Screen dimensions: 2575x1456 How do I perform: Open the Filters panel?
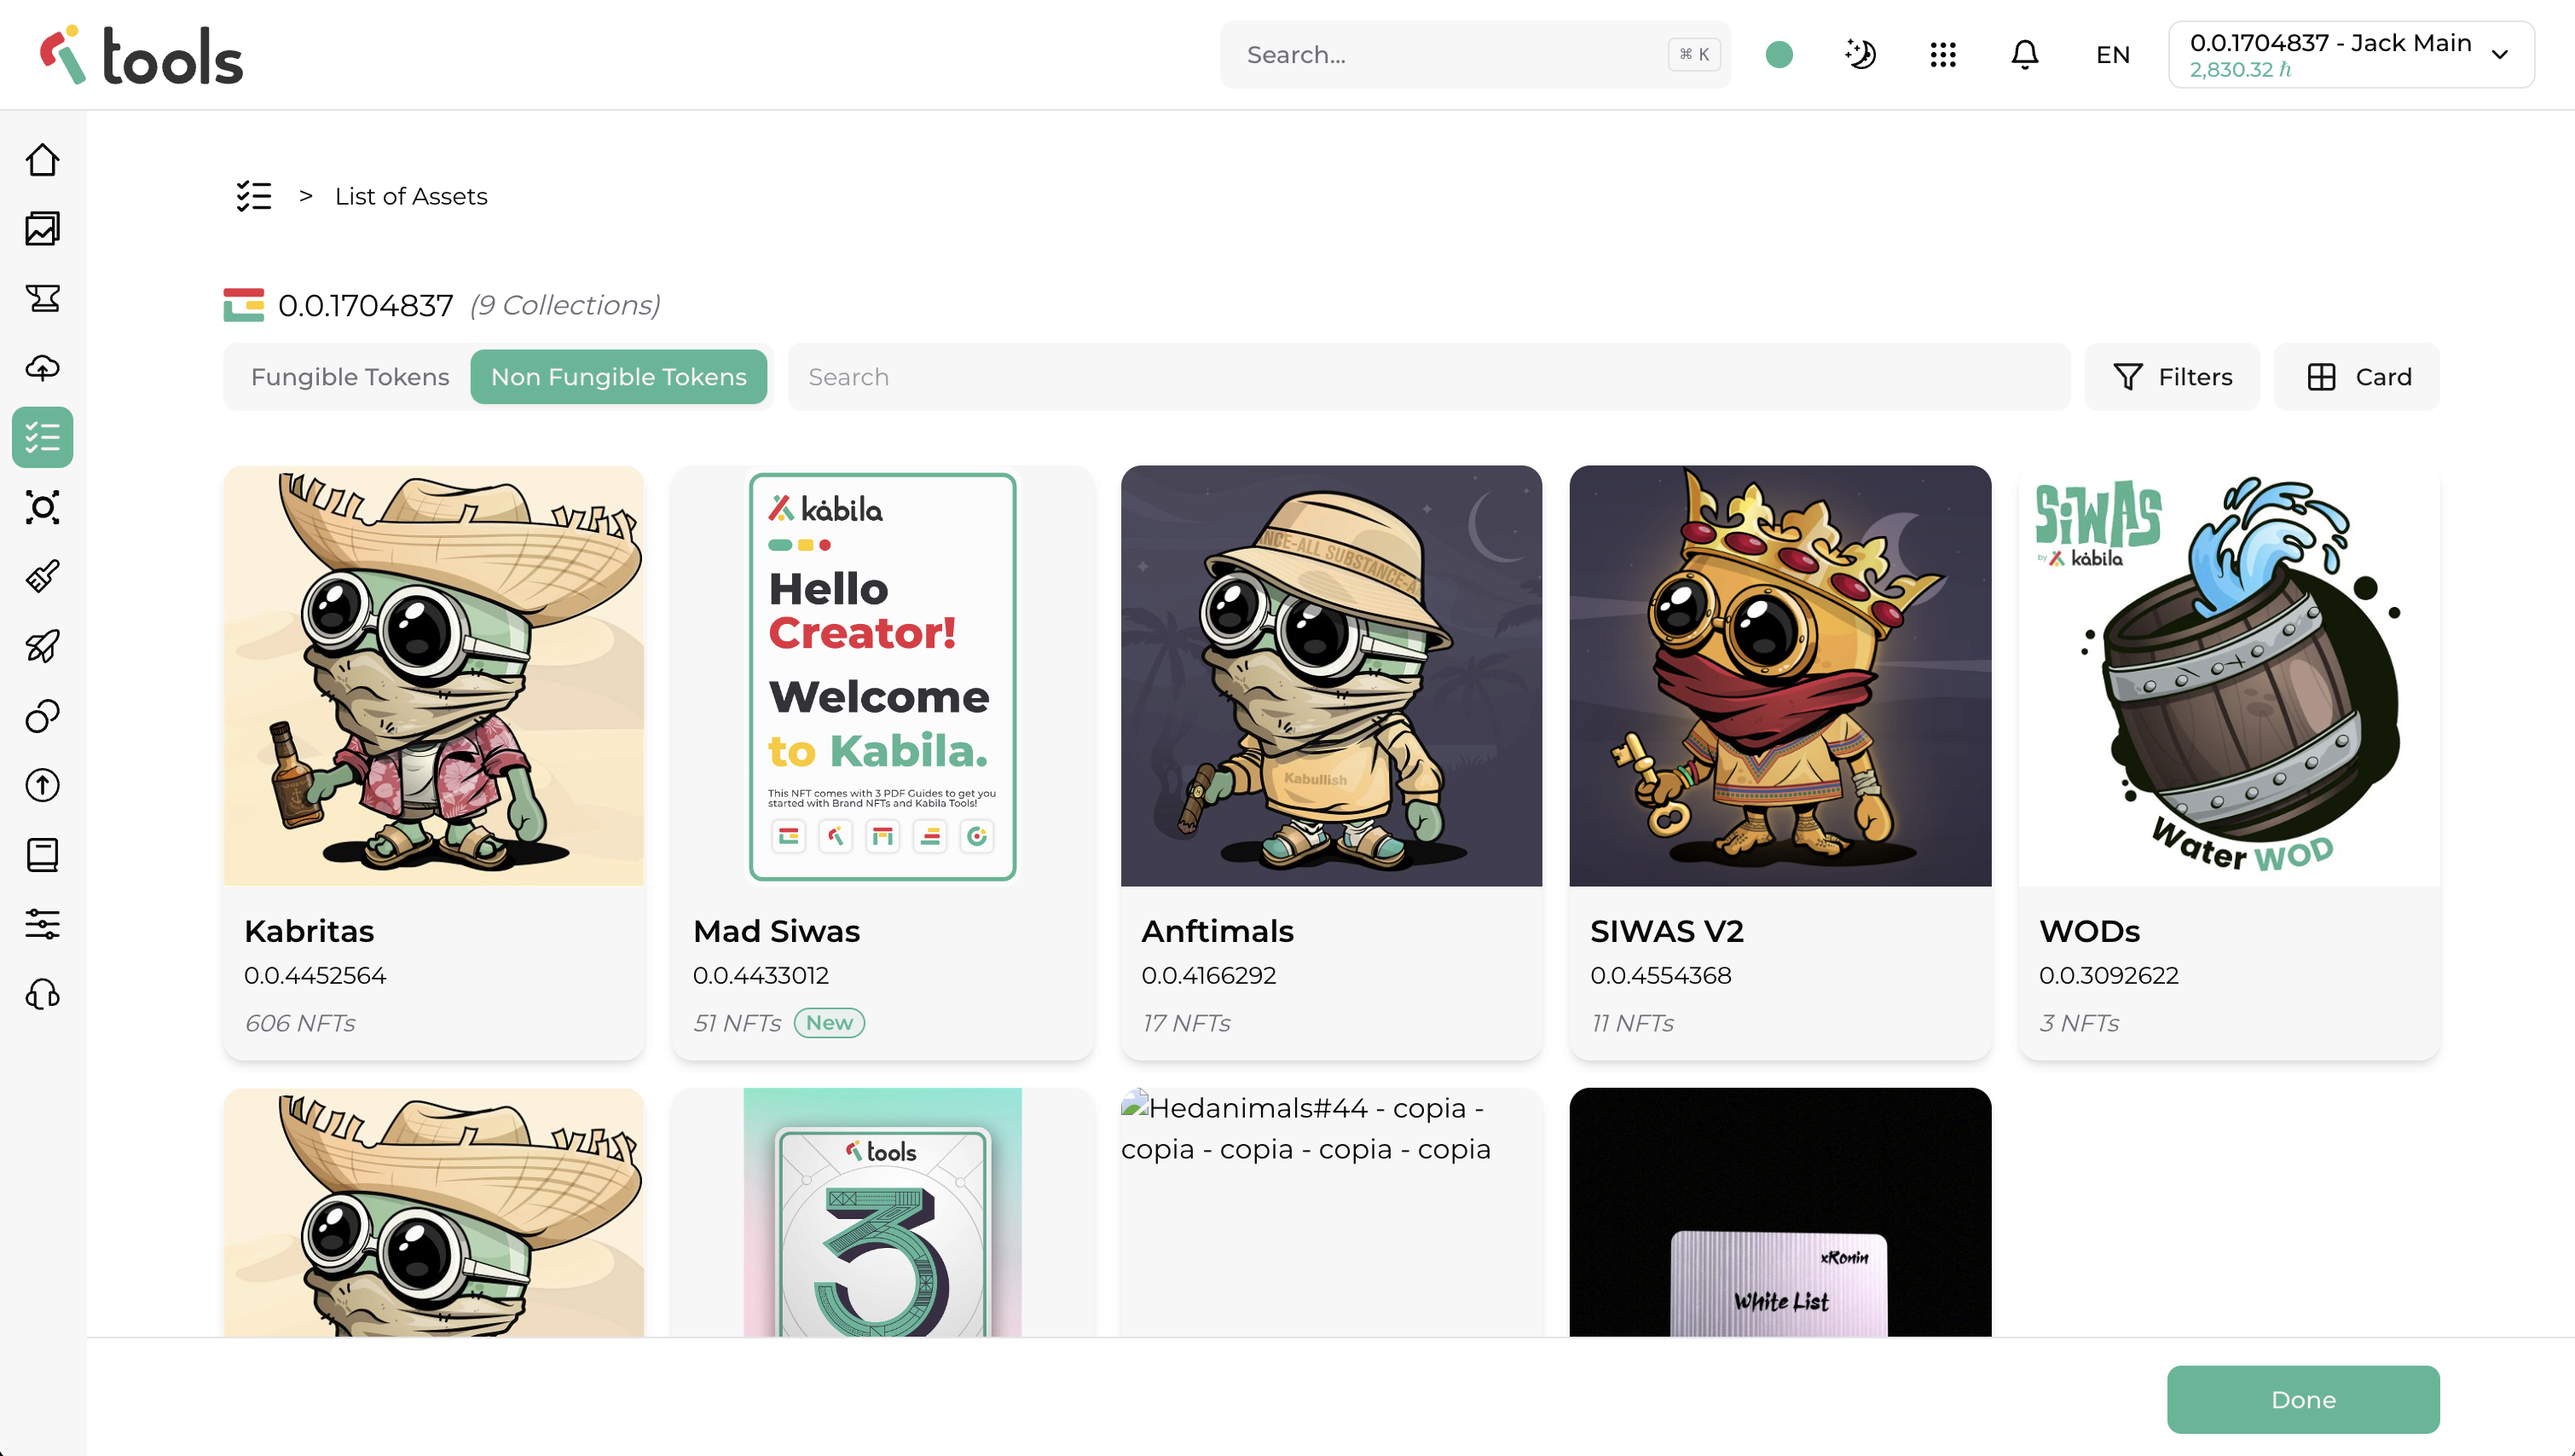(2172, 377)
